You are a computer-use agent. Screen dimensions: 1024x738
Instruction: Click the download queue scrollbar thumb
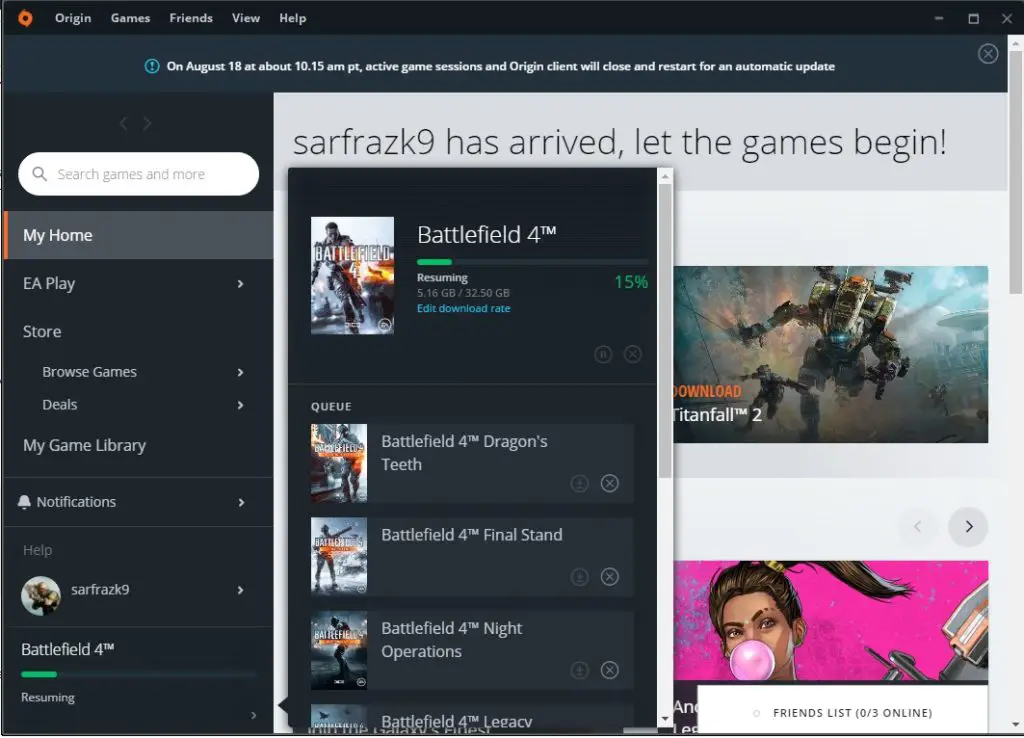[x=665, y=330]
